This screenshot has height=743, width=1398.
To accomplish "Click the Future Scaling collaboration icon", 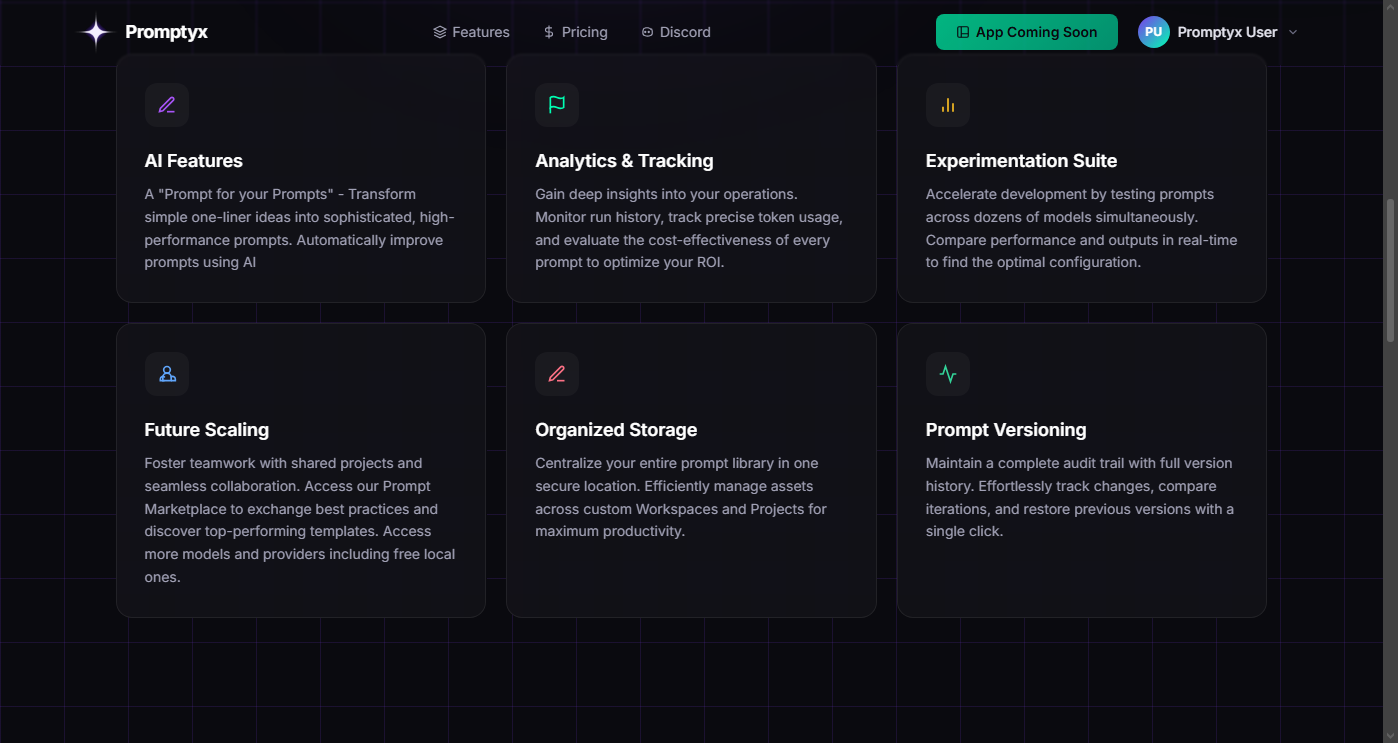I will (x=166, y=374).
